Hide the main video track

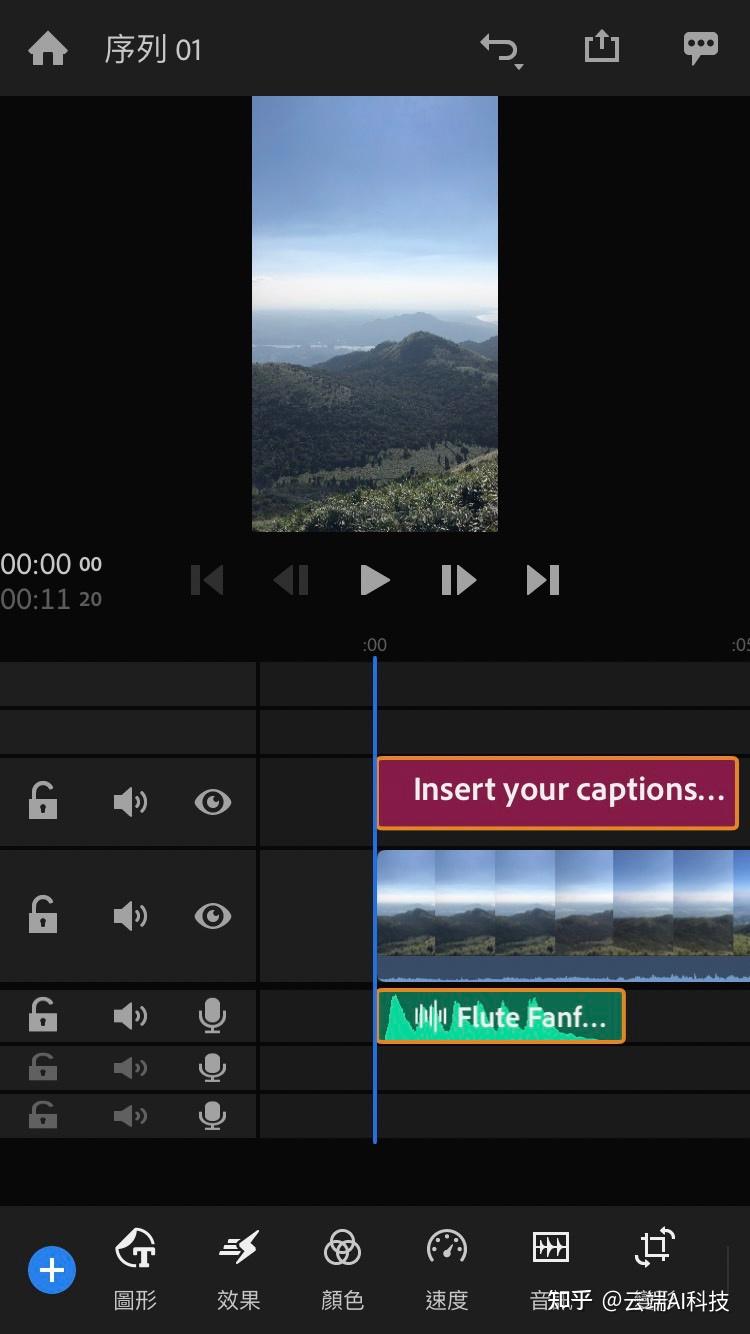(213, 915)
